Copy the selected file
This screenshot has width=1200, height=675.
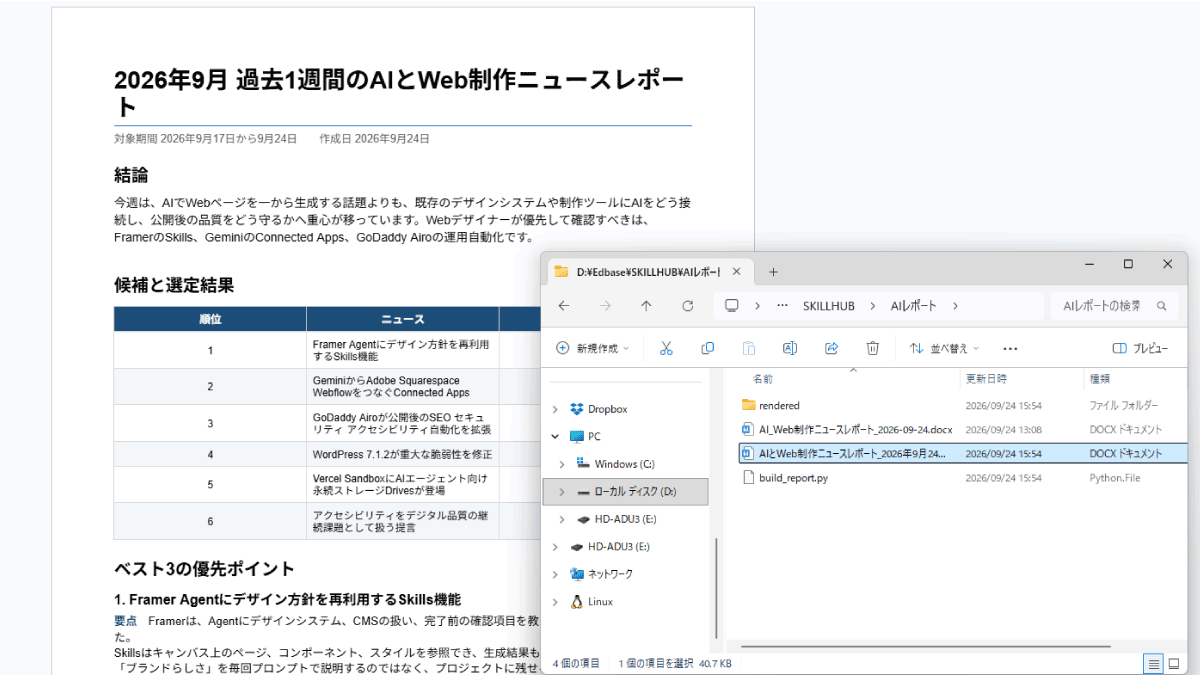tap(707, 348)
